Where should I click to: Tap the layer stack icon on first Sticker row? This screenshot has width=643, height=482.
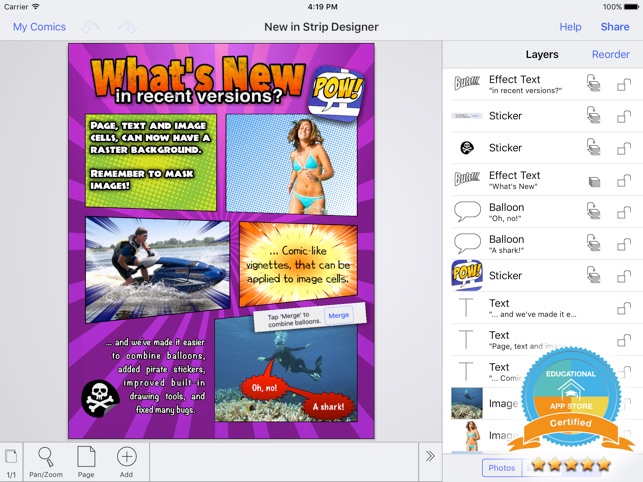click(593, 116)
